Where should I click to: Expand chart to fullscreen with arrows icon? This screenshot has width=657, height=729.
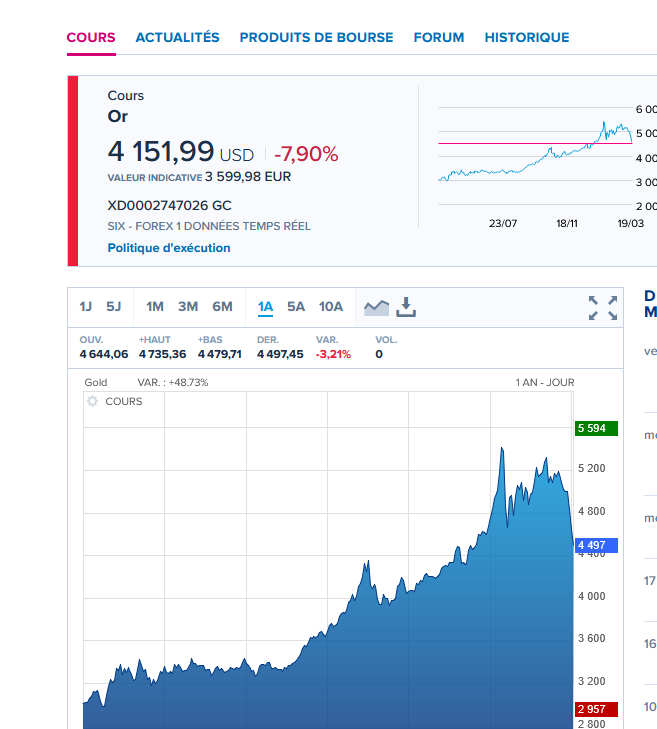(602, 308)
